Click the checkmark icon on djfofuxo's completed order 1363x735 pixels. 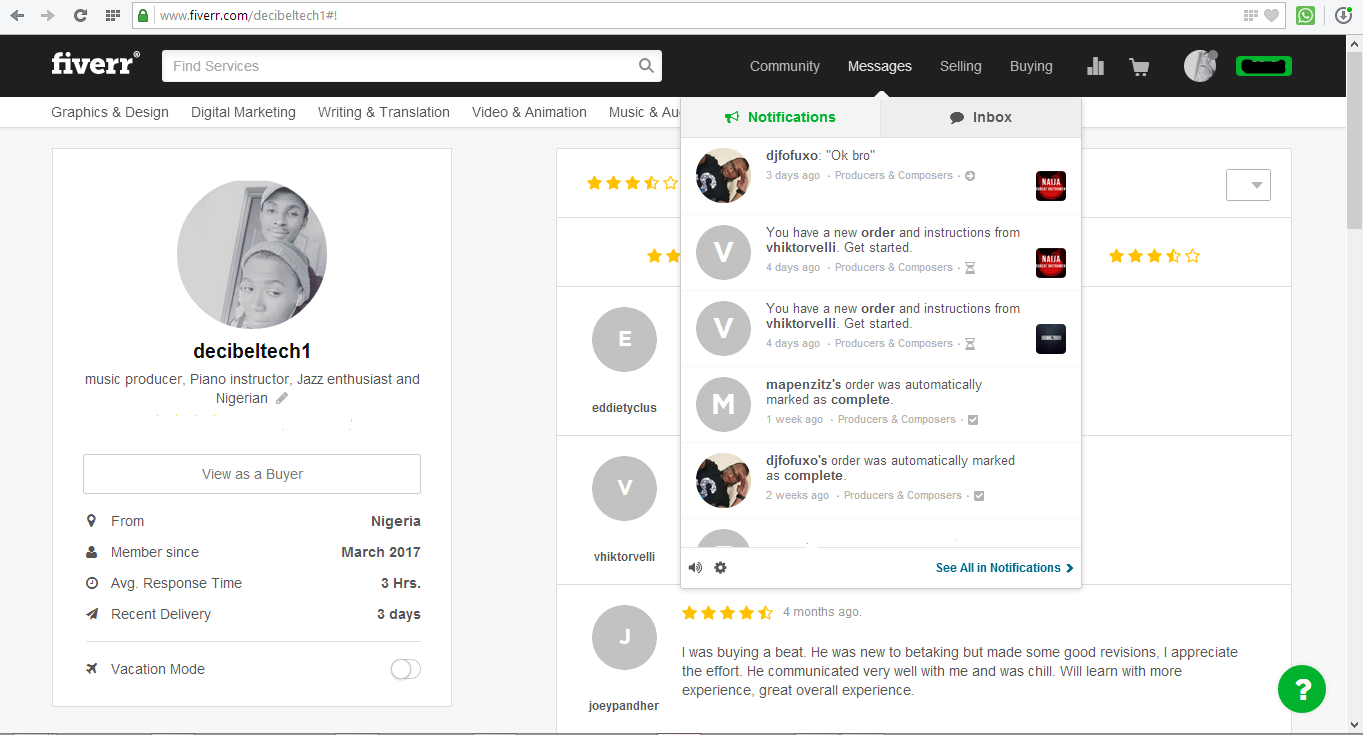[x=979, y=496]
